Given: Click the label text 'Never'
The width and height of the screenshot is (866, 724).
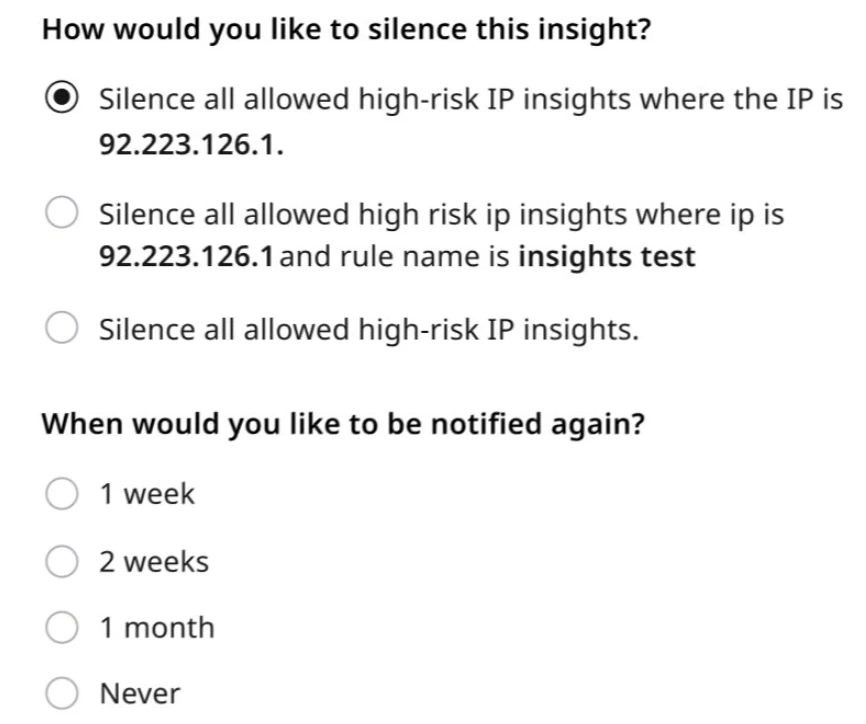Looking at the screenshot, I should (140, 693).
